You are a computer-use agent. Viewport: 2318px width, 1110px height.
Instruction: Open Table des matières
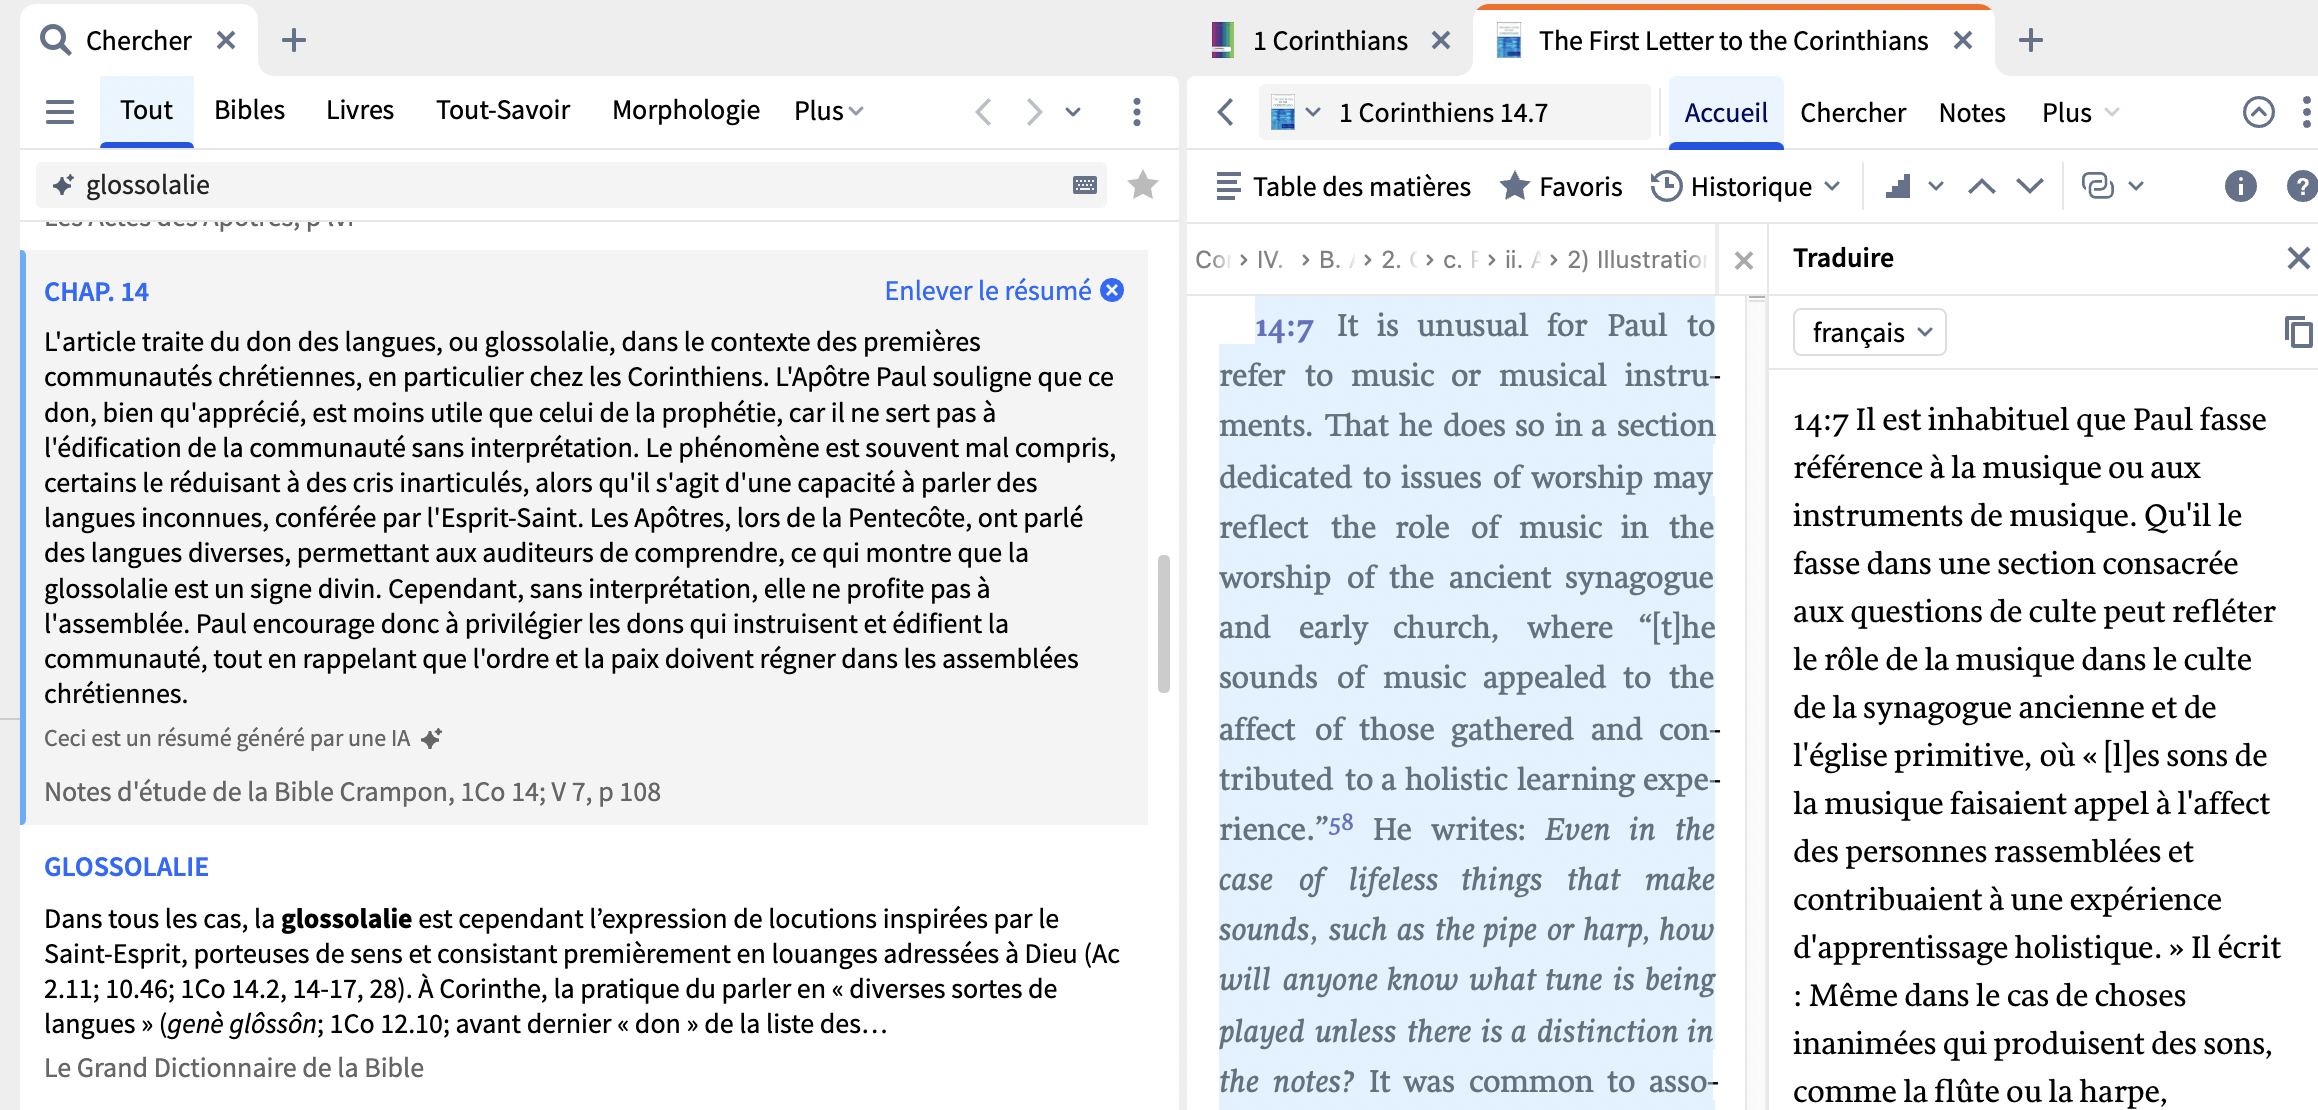click(1343, 187)
